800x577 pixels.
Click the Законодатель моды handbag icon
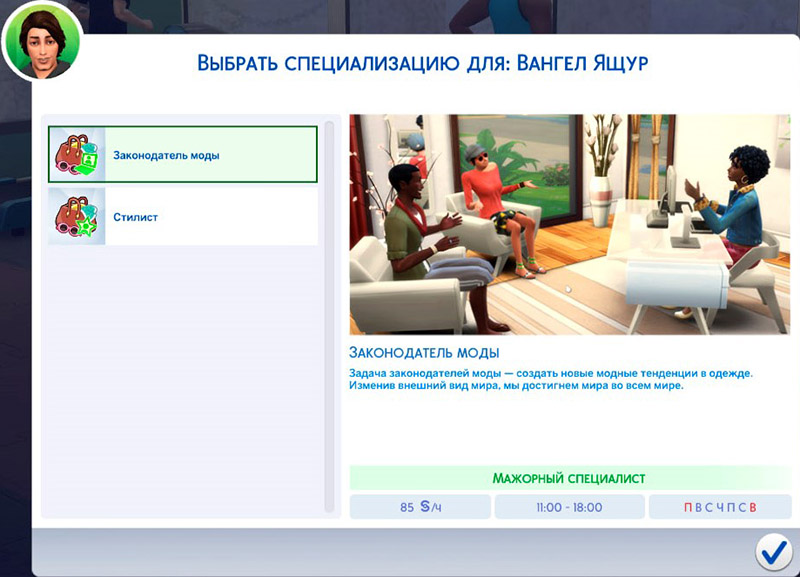coord(77,155)
